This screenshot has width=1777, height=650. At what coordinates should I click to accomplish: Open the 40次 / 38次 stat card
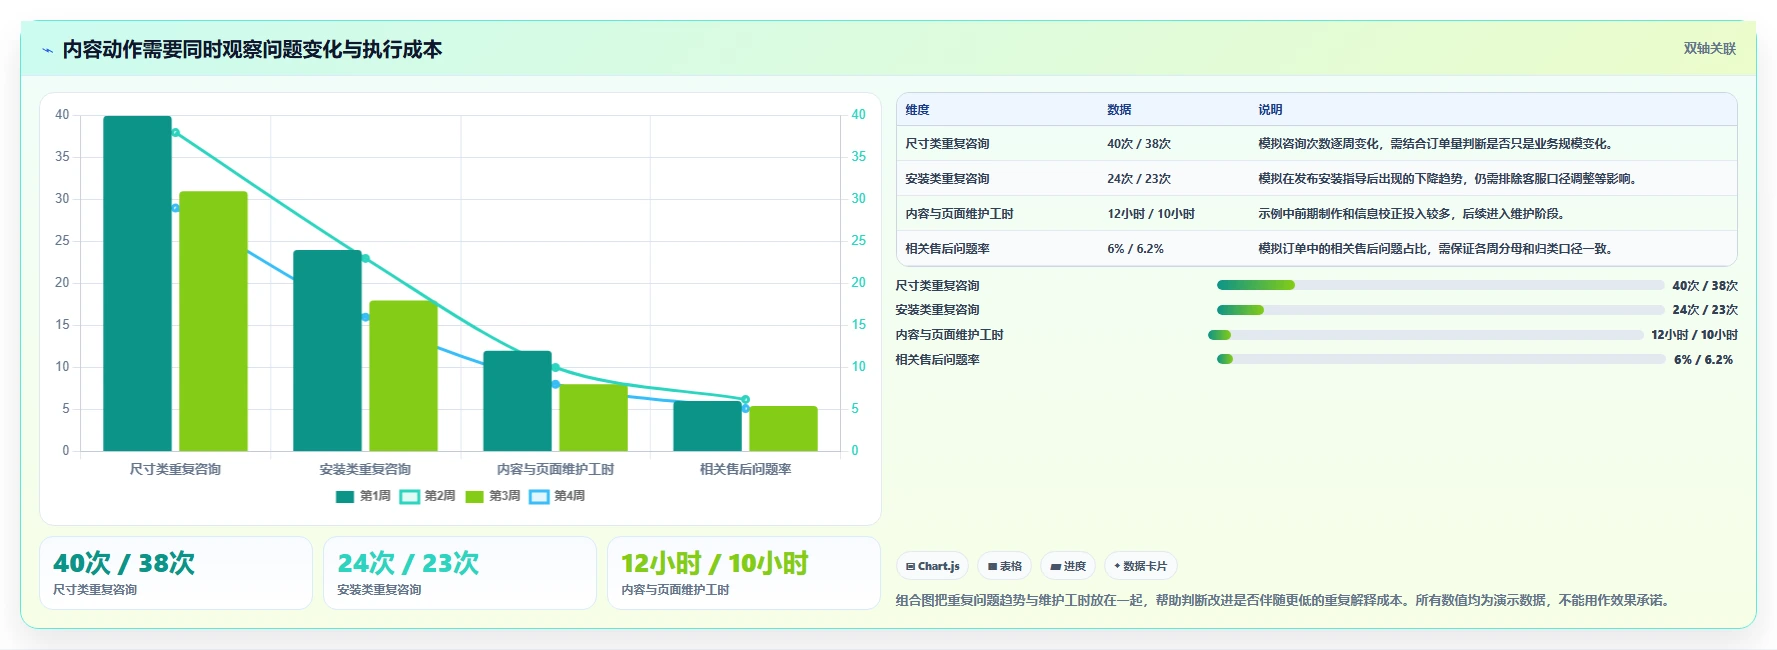click(x=176, y=573)
